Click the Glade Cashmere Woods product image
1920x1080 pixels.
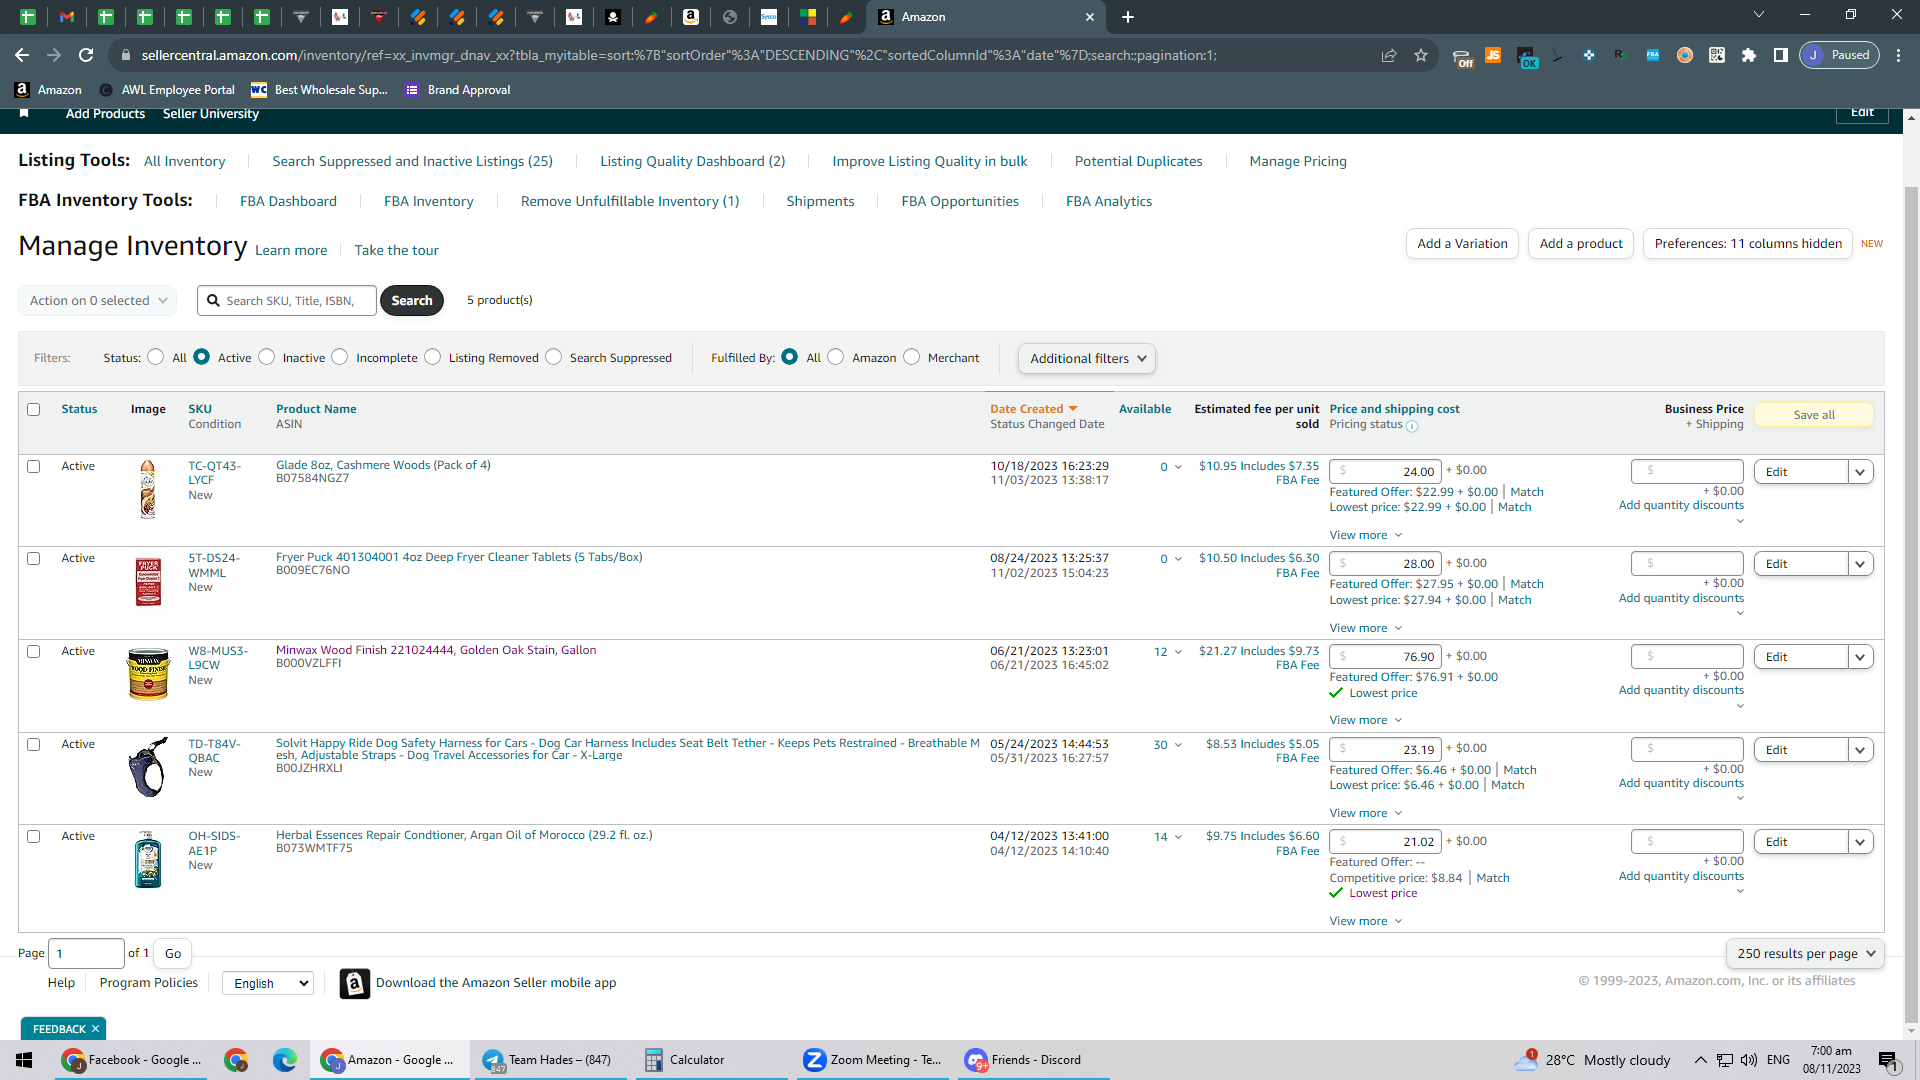pyautogui.click(x=148, y=489)
